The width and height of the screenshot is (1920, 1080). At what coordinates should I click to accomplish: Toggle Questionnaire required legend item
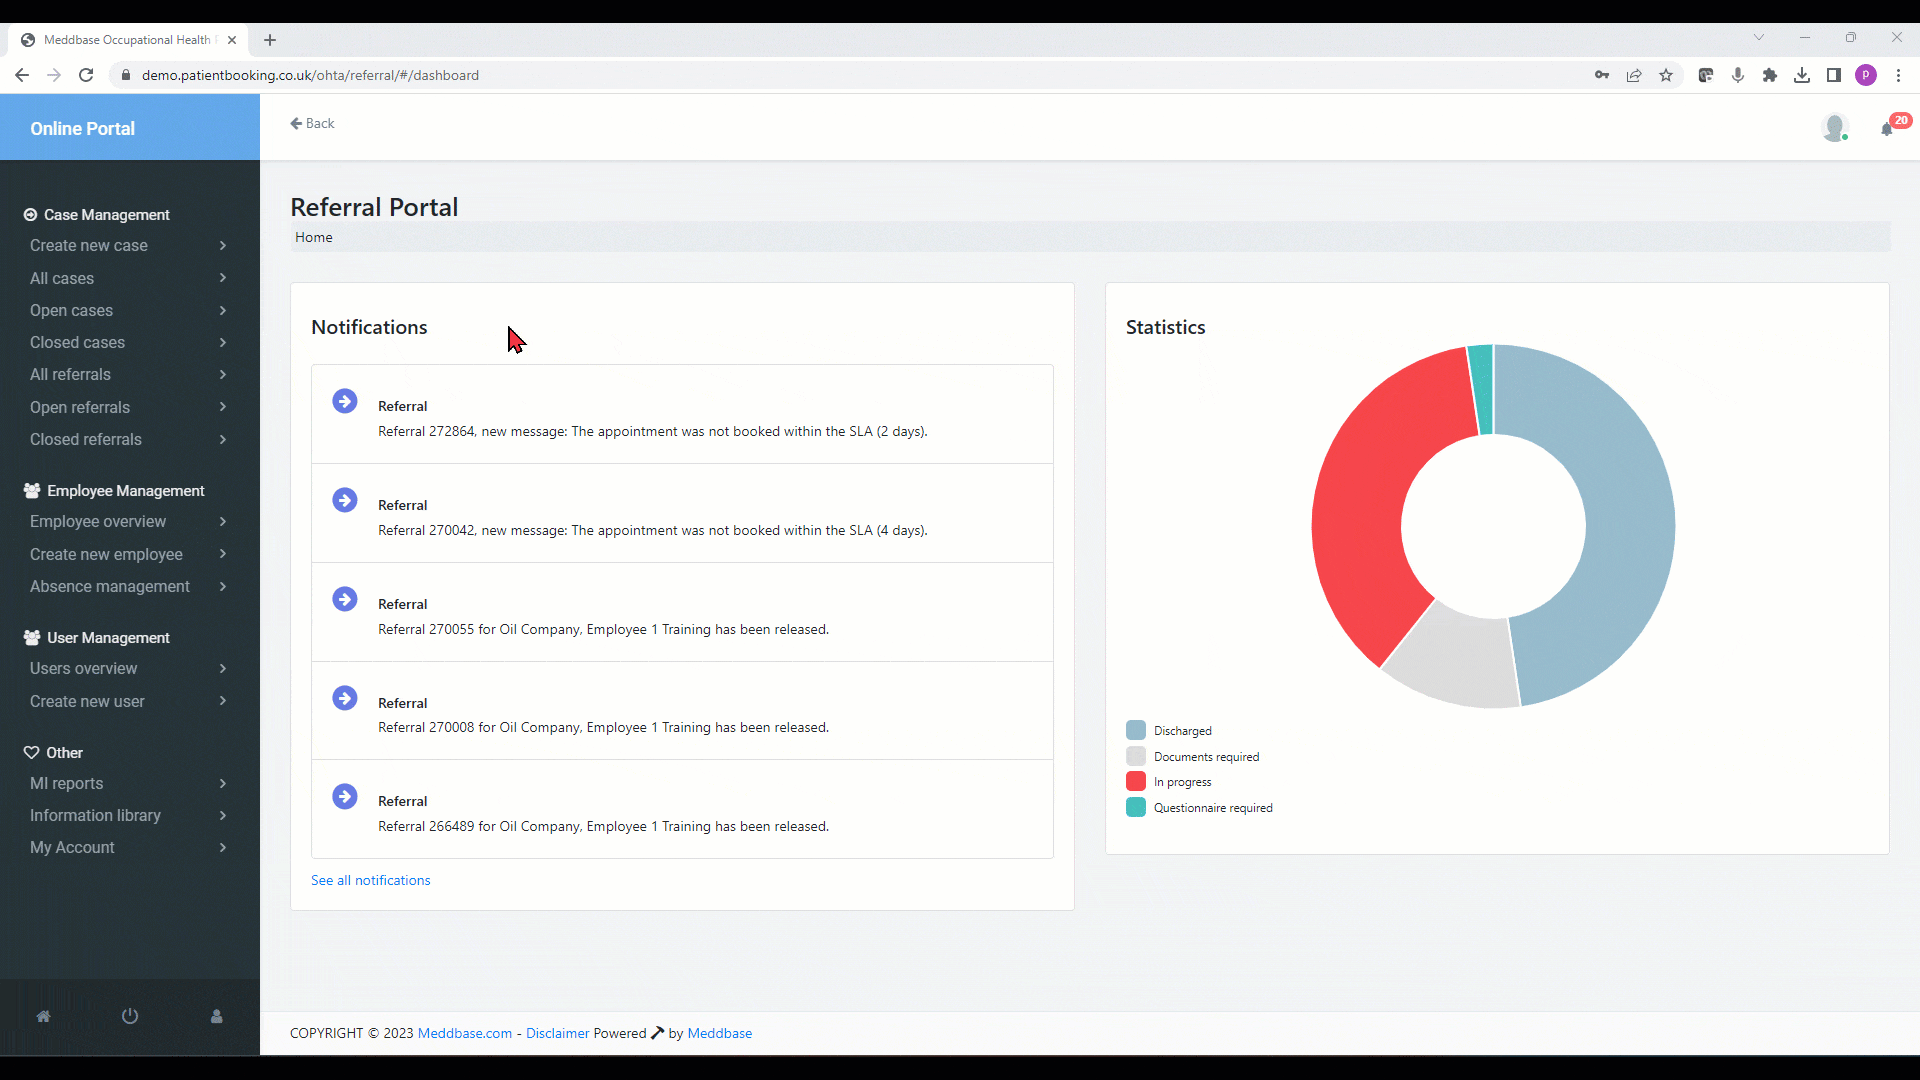tap(1212, 808)
